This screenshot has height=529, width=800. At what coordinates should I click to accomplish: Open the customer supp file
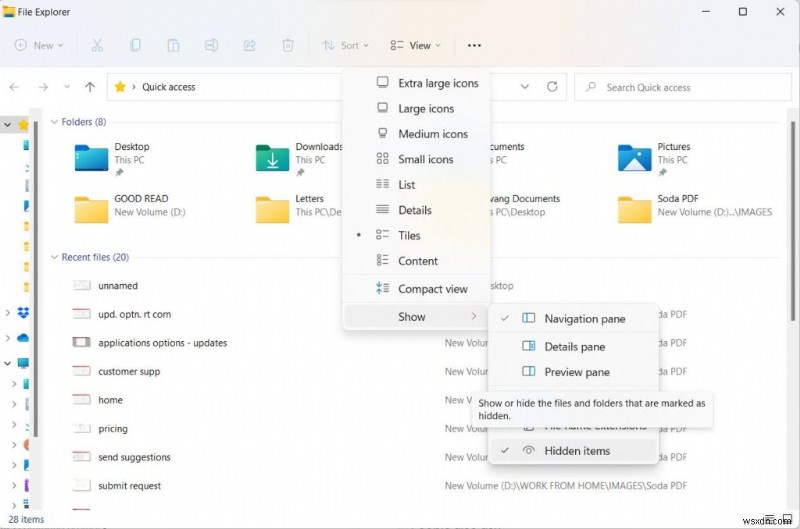129,371
